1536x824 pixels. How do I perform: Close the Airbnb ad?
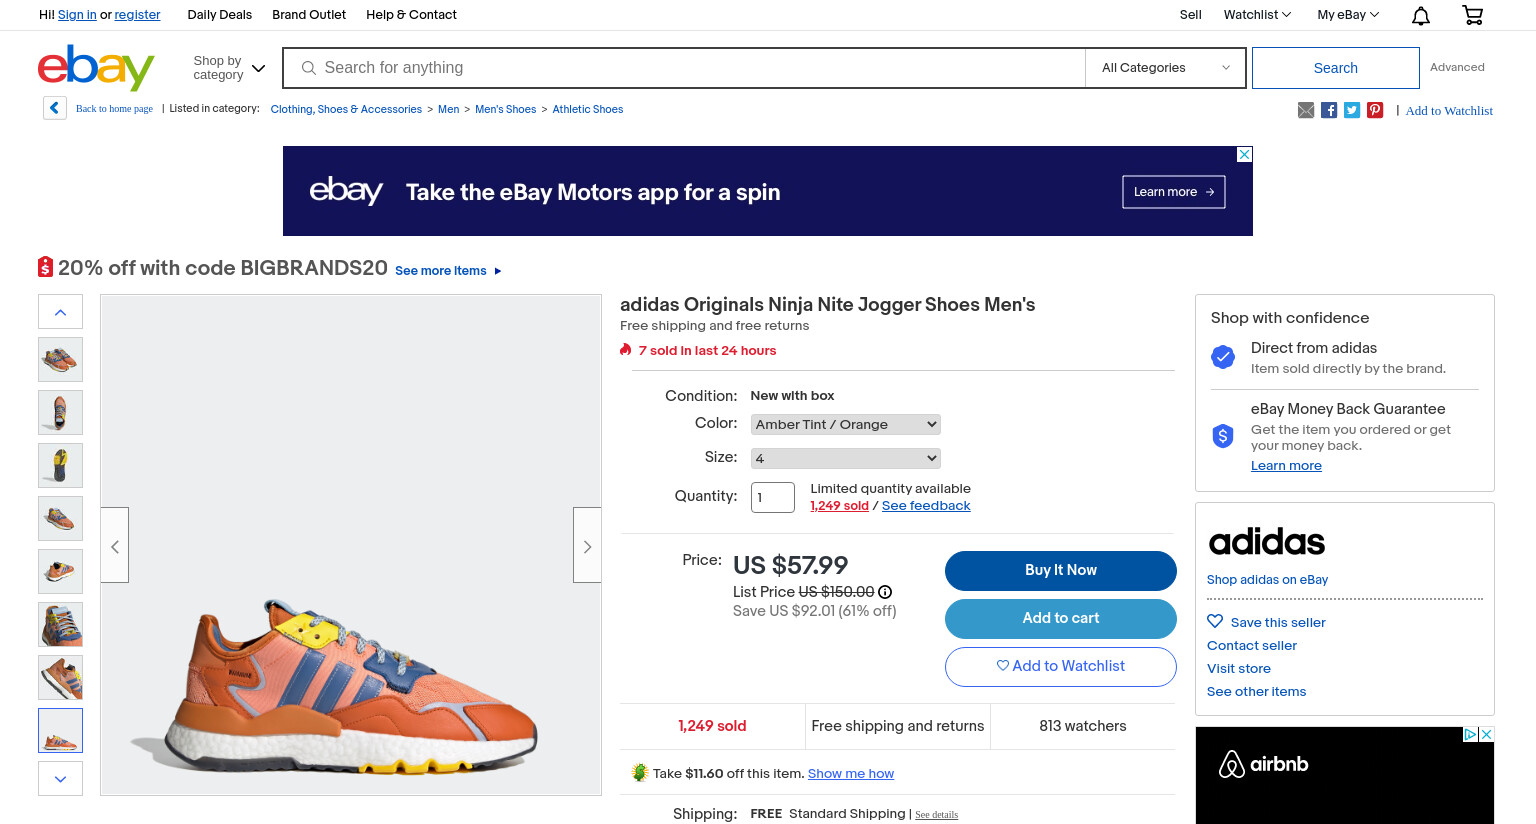[1487, 734]
